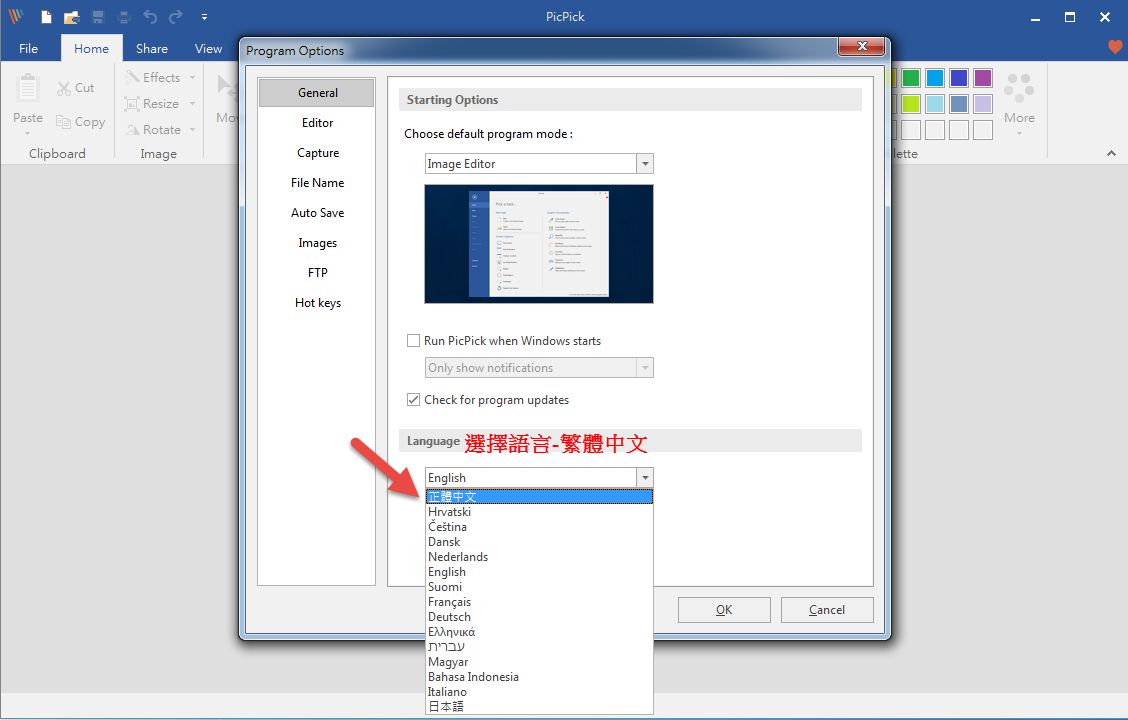Pick the green palette swatch
Screen dimensions: 1128x720
[911, 78]
